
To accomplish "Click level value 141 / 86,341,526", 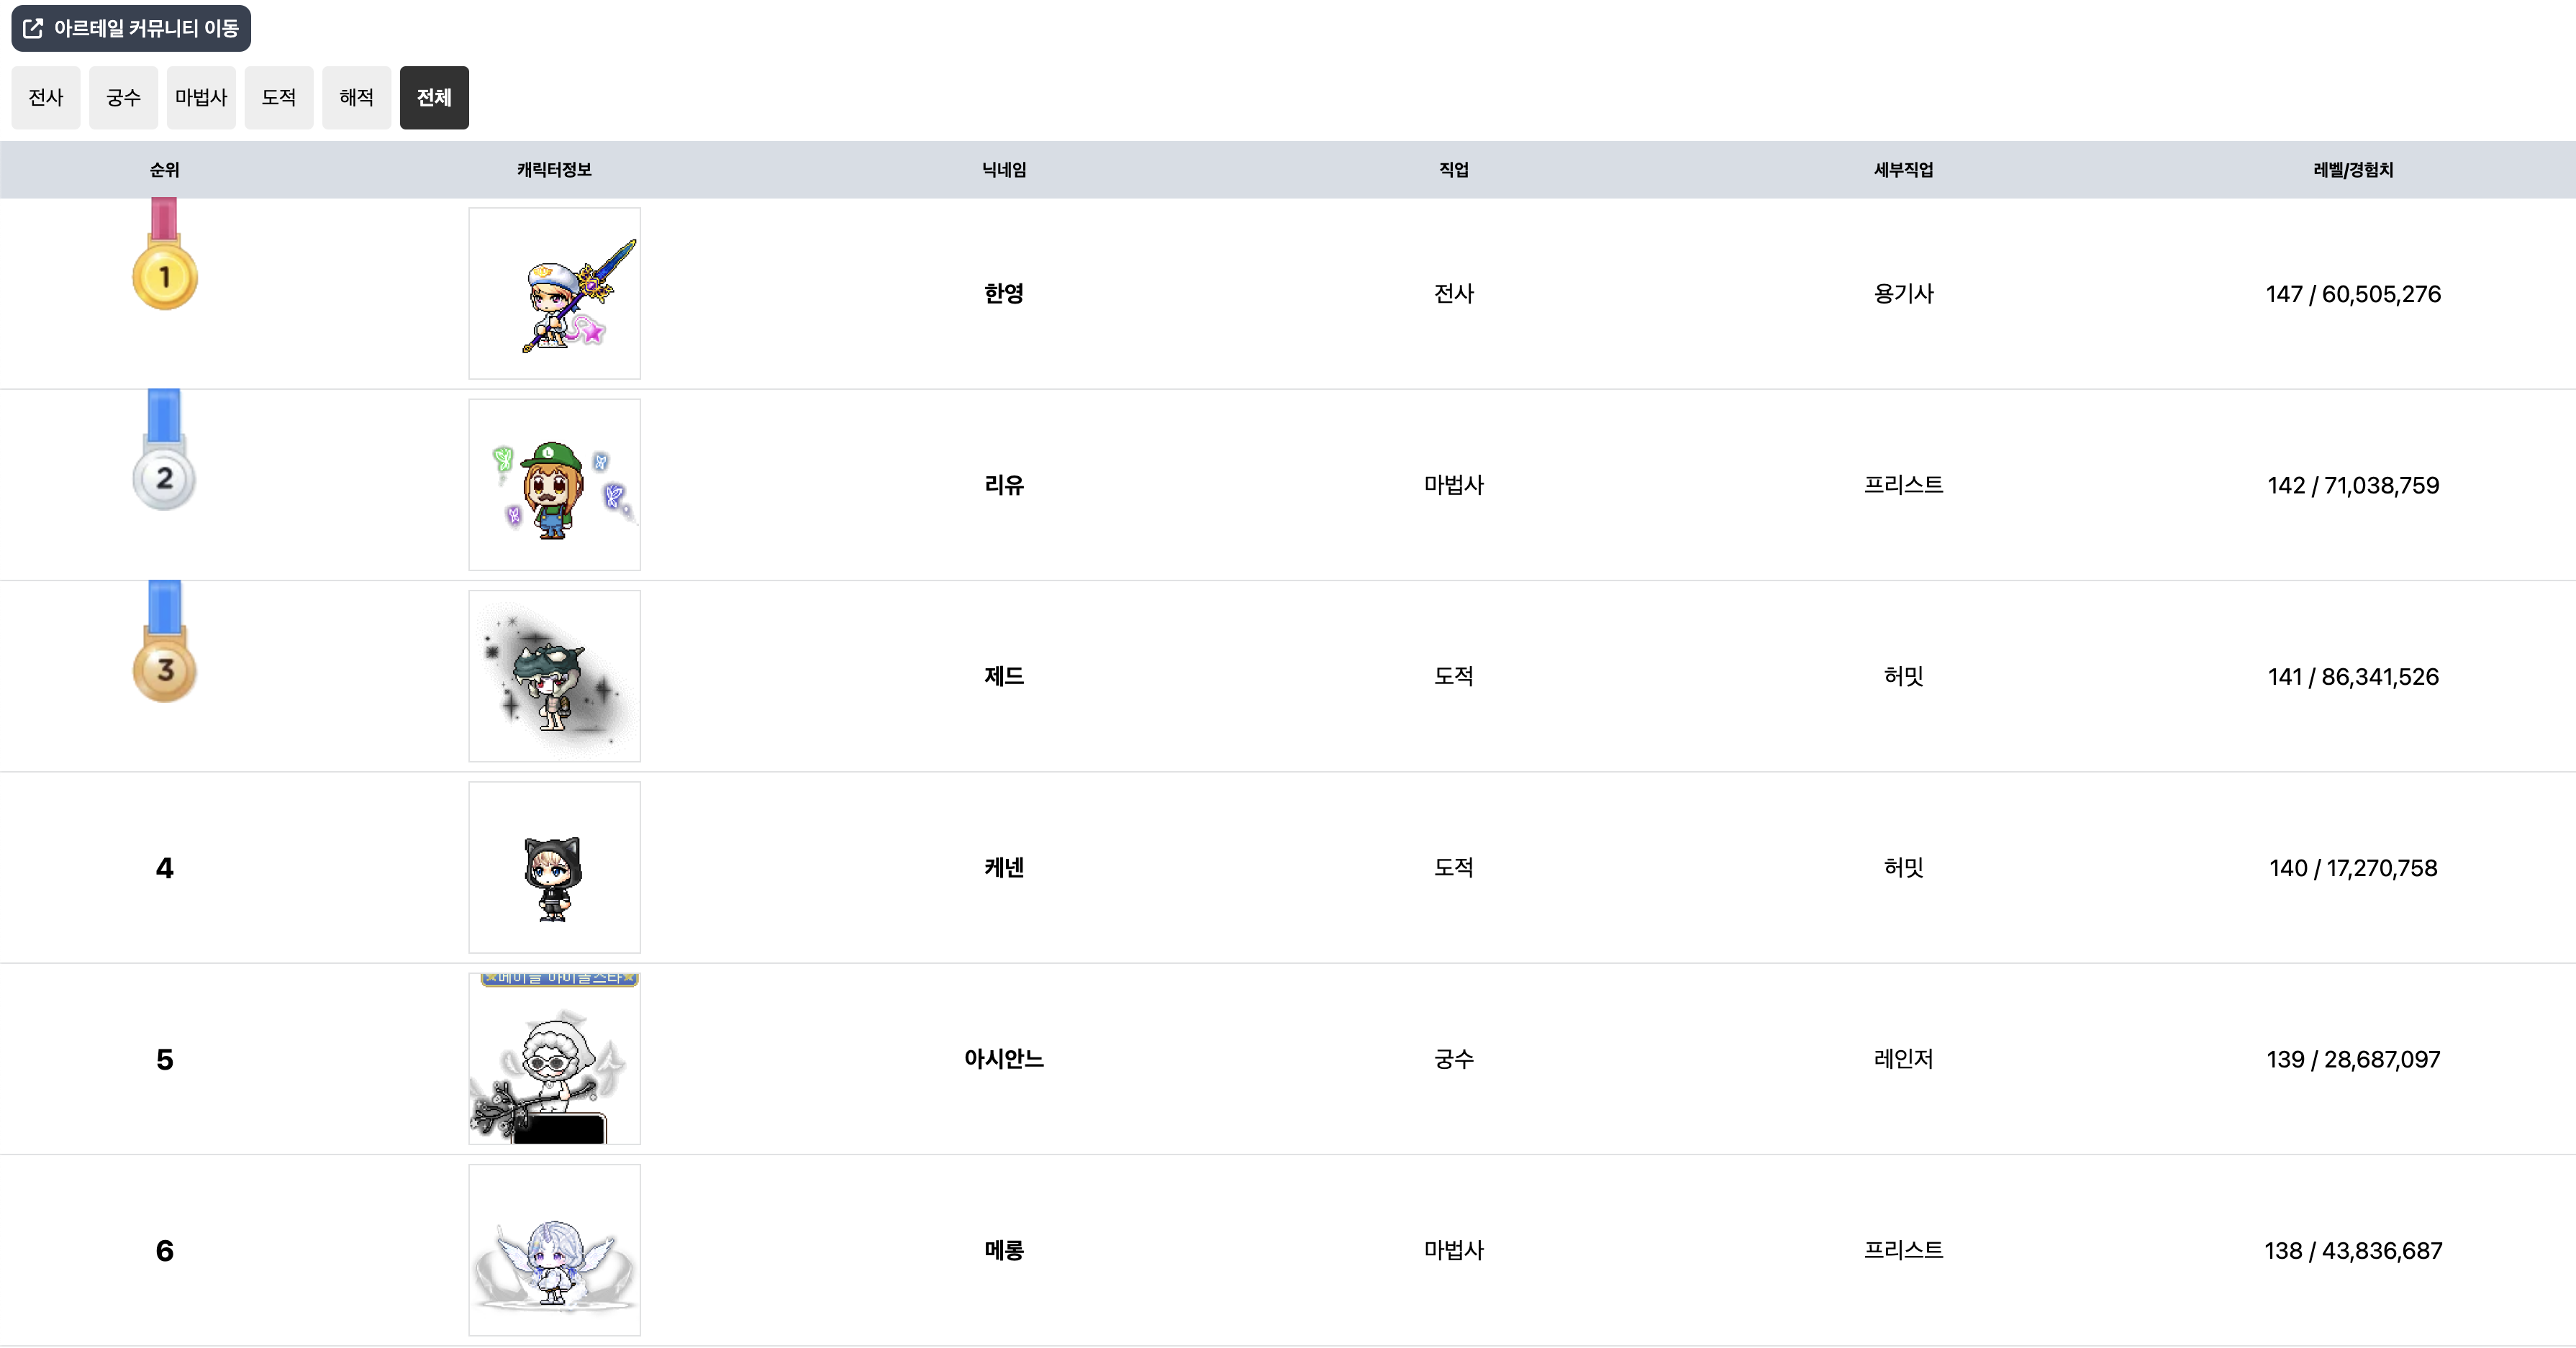I will coord(2353,677).
